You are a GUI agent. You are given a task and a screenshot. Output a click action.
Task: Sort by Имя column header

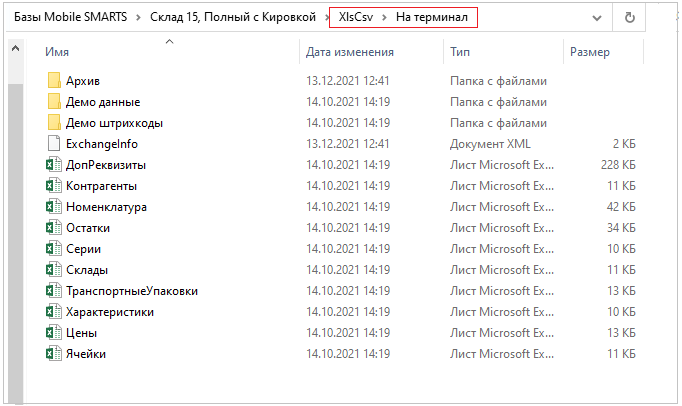pyautogui.click(x=57, y=52)
